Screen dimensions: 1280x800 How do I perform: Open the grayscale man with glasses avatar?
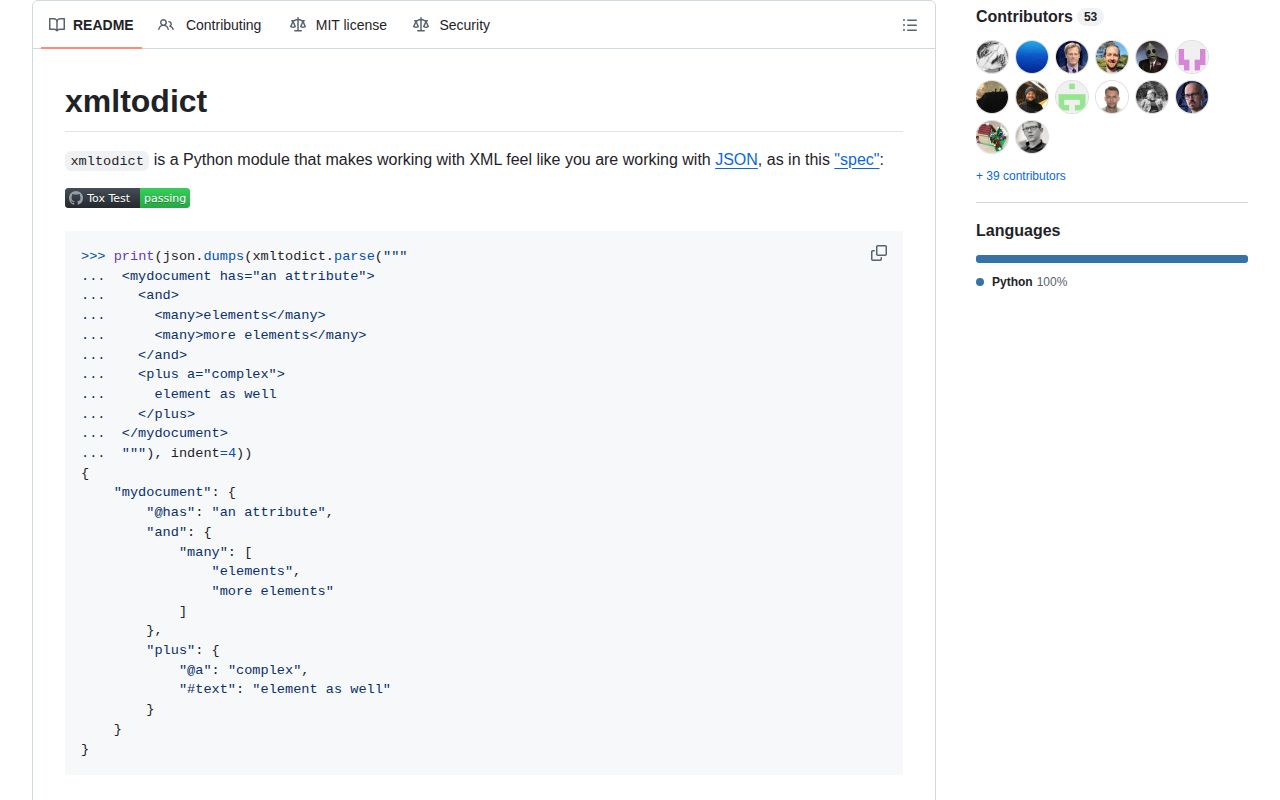click(1032, 137)
